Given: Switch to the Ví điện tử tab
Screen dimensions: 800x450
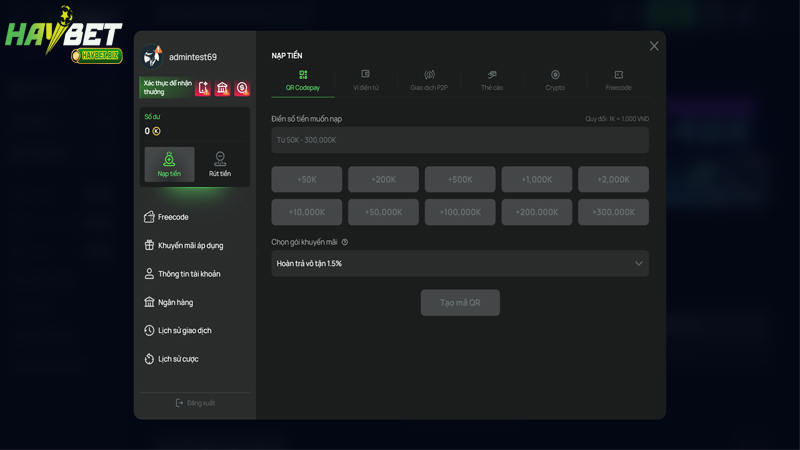Looking at the screenshot, I should click(x=365, y=80).
